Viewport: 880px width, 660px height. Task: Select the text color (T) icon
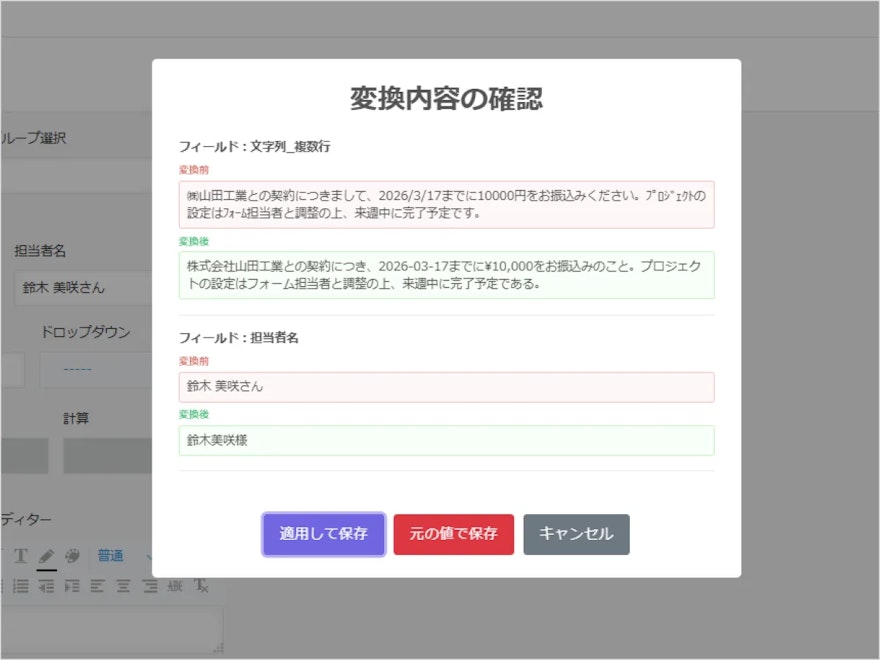tap(21, 556)
